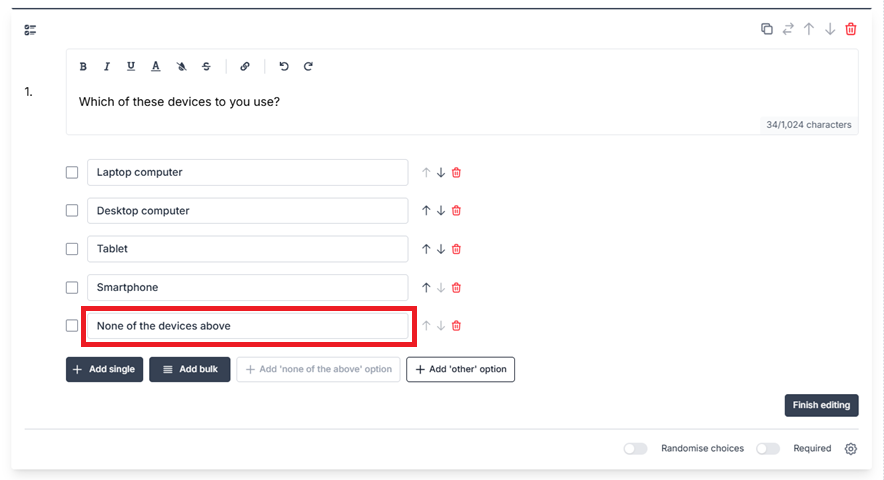This screenshot has width=884, height=480.
Task: Toggle underline formatting
Action: tap(131, 67)
